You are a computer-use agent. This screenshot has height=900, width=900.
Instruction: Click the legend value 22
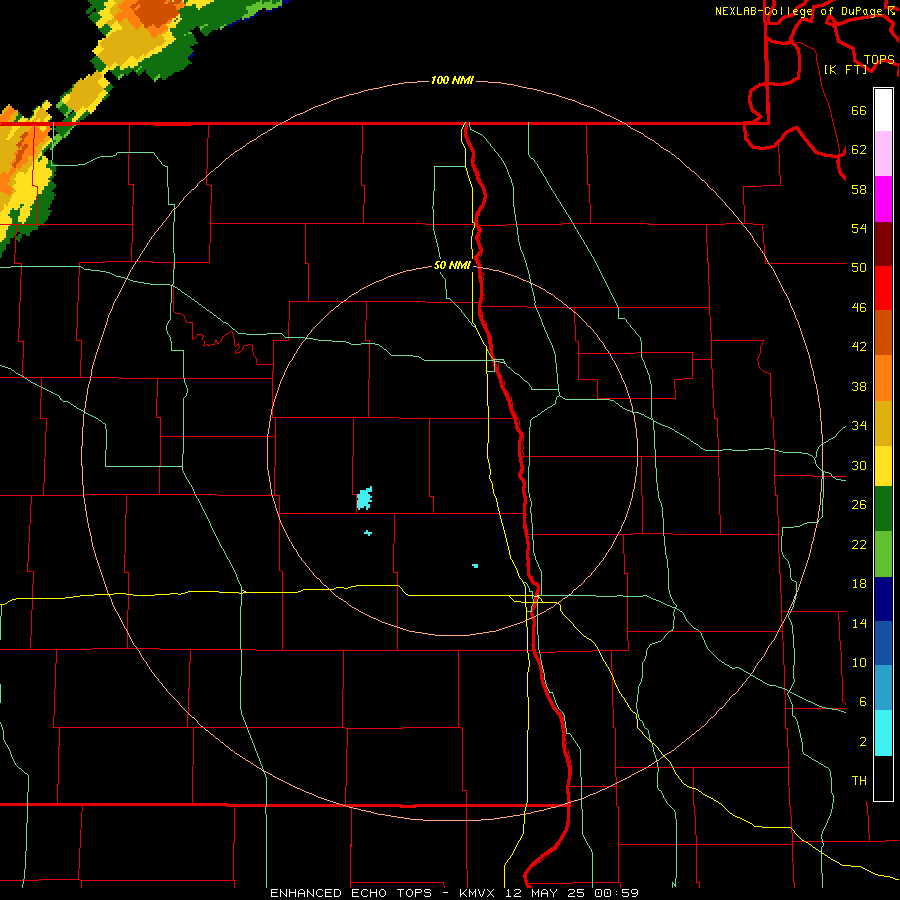[859, 545]
